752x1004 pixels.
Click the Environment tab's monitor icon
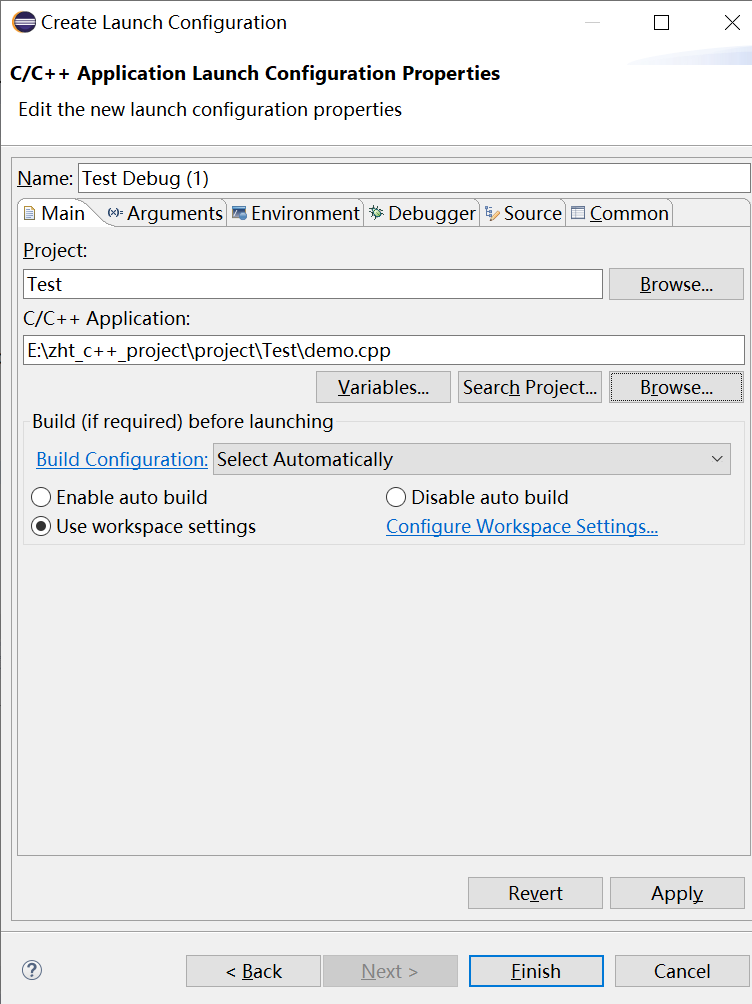point(240,212)
